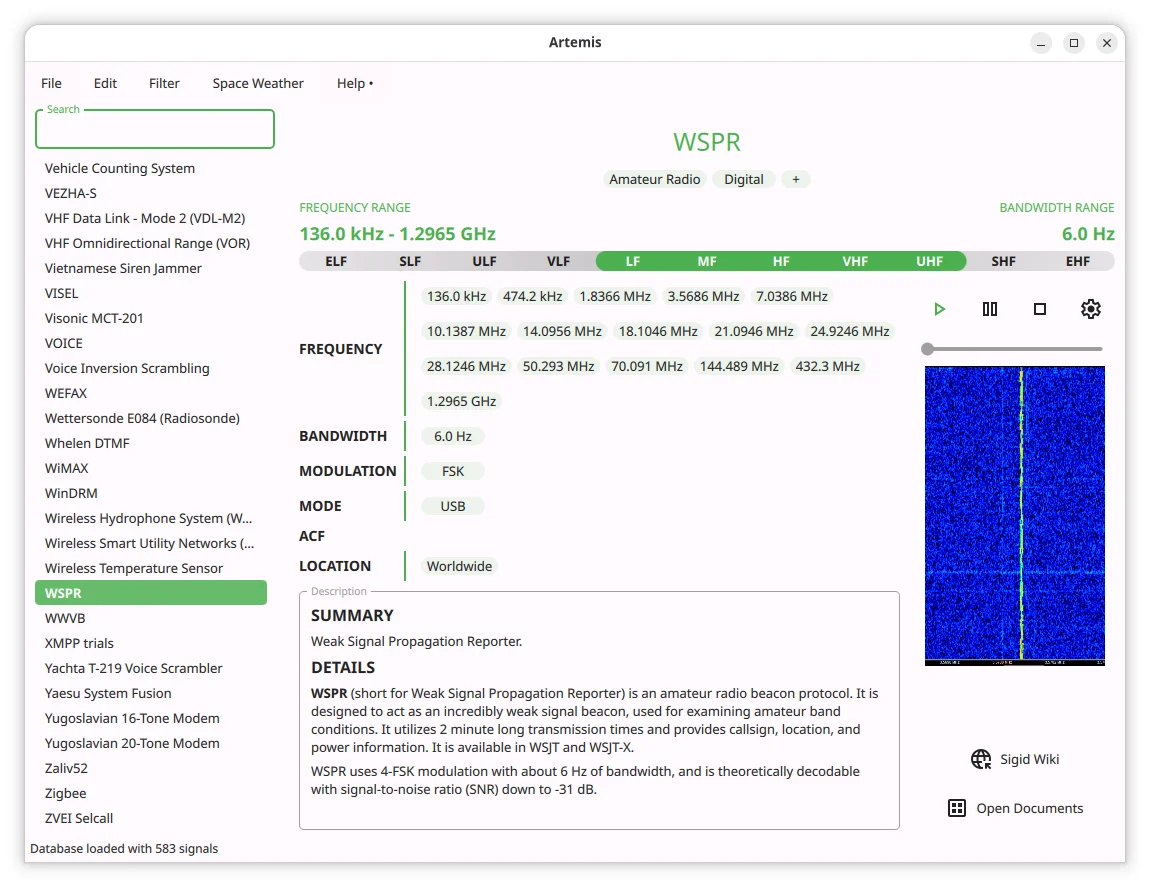Select VEZHA-S signal
Screen dimensions: 1150x887
click(151, 193)
